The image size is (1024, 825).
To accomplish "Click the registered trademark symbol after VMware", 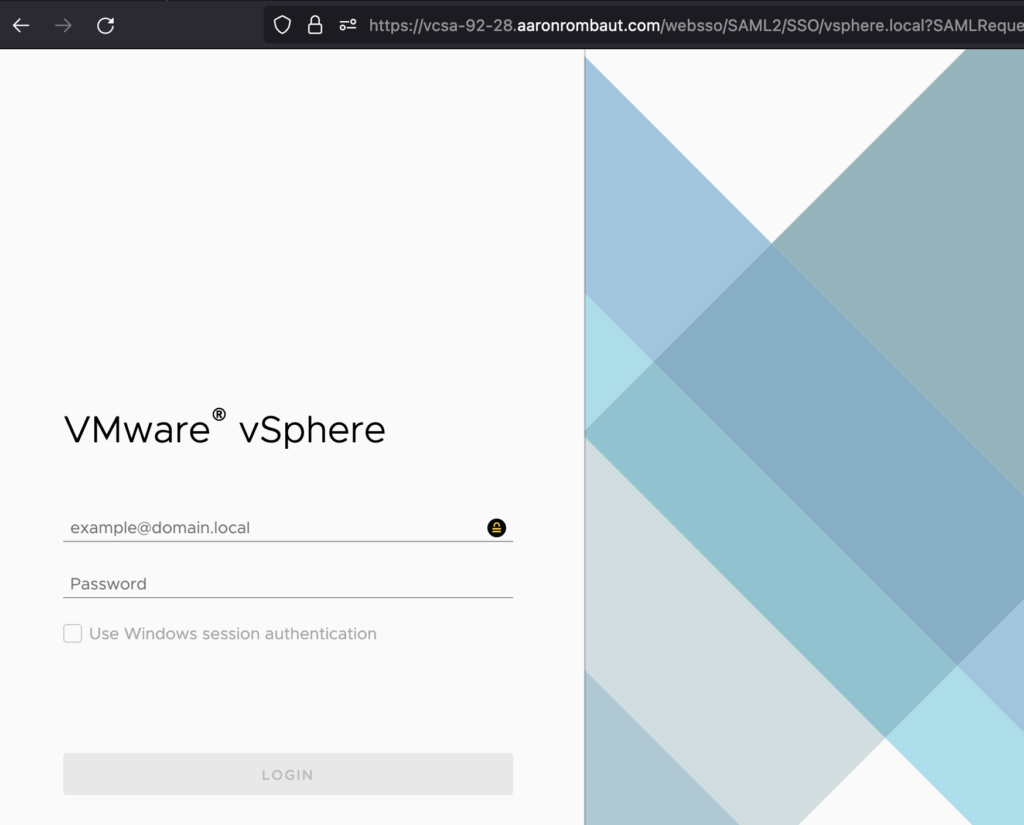I will point(218,415).
